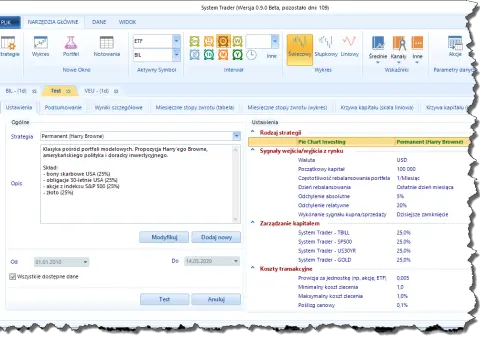Click the Poślizg cenowy value 0,1%
Viewport: 480px width, 360px height.
402,305
